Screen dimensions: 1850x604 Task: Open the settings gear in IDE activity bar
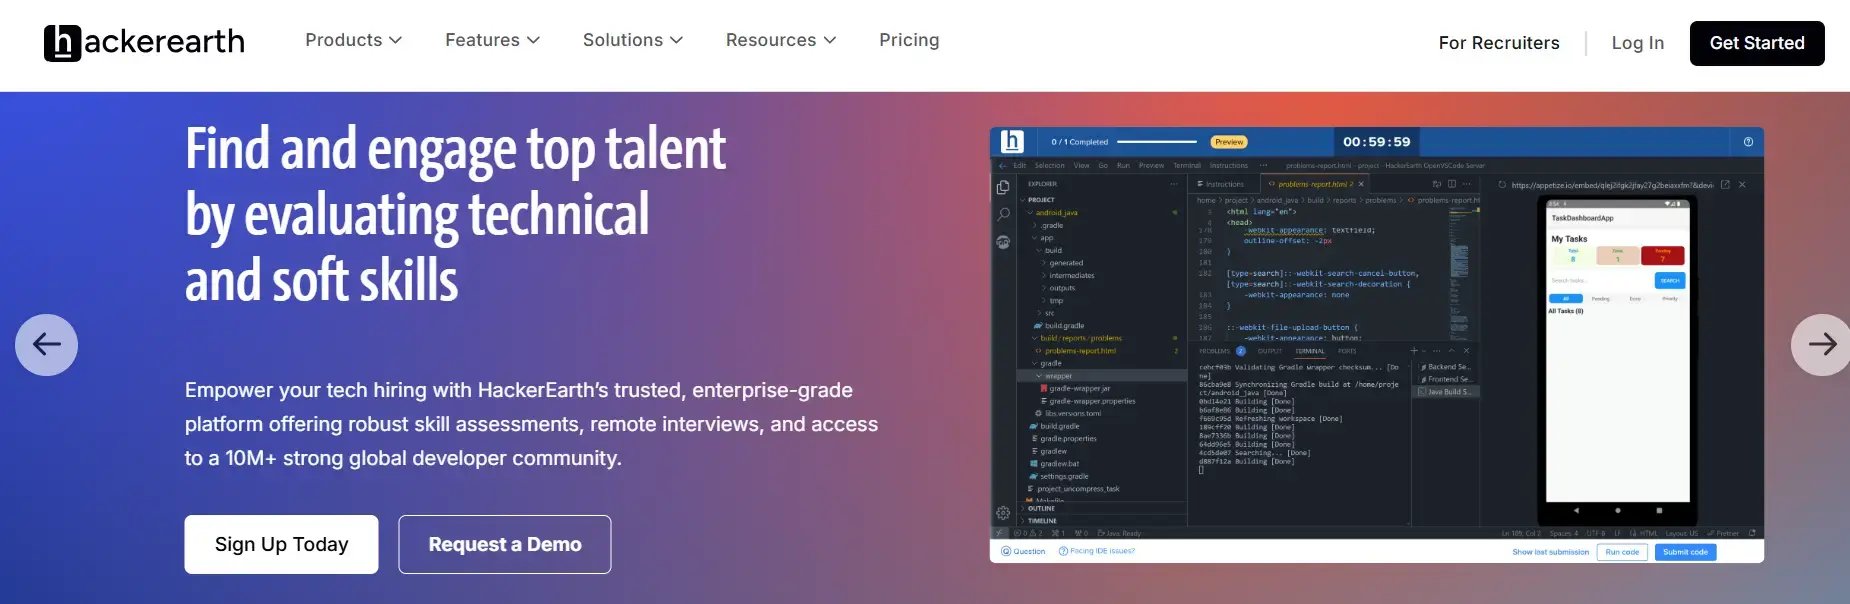(x=1003, y=513)
